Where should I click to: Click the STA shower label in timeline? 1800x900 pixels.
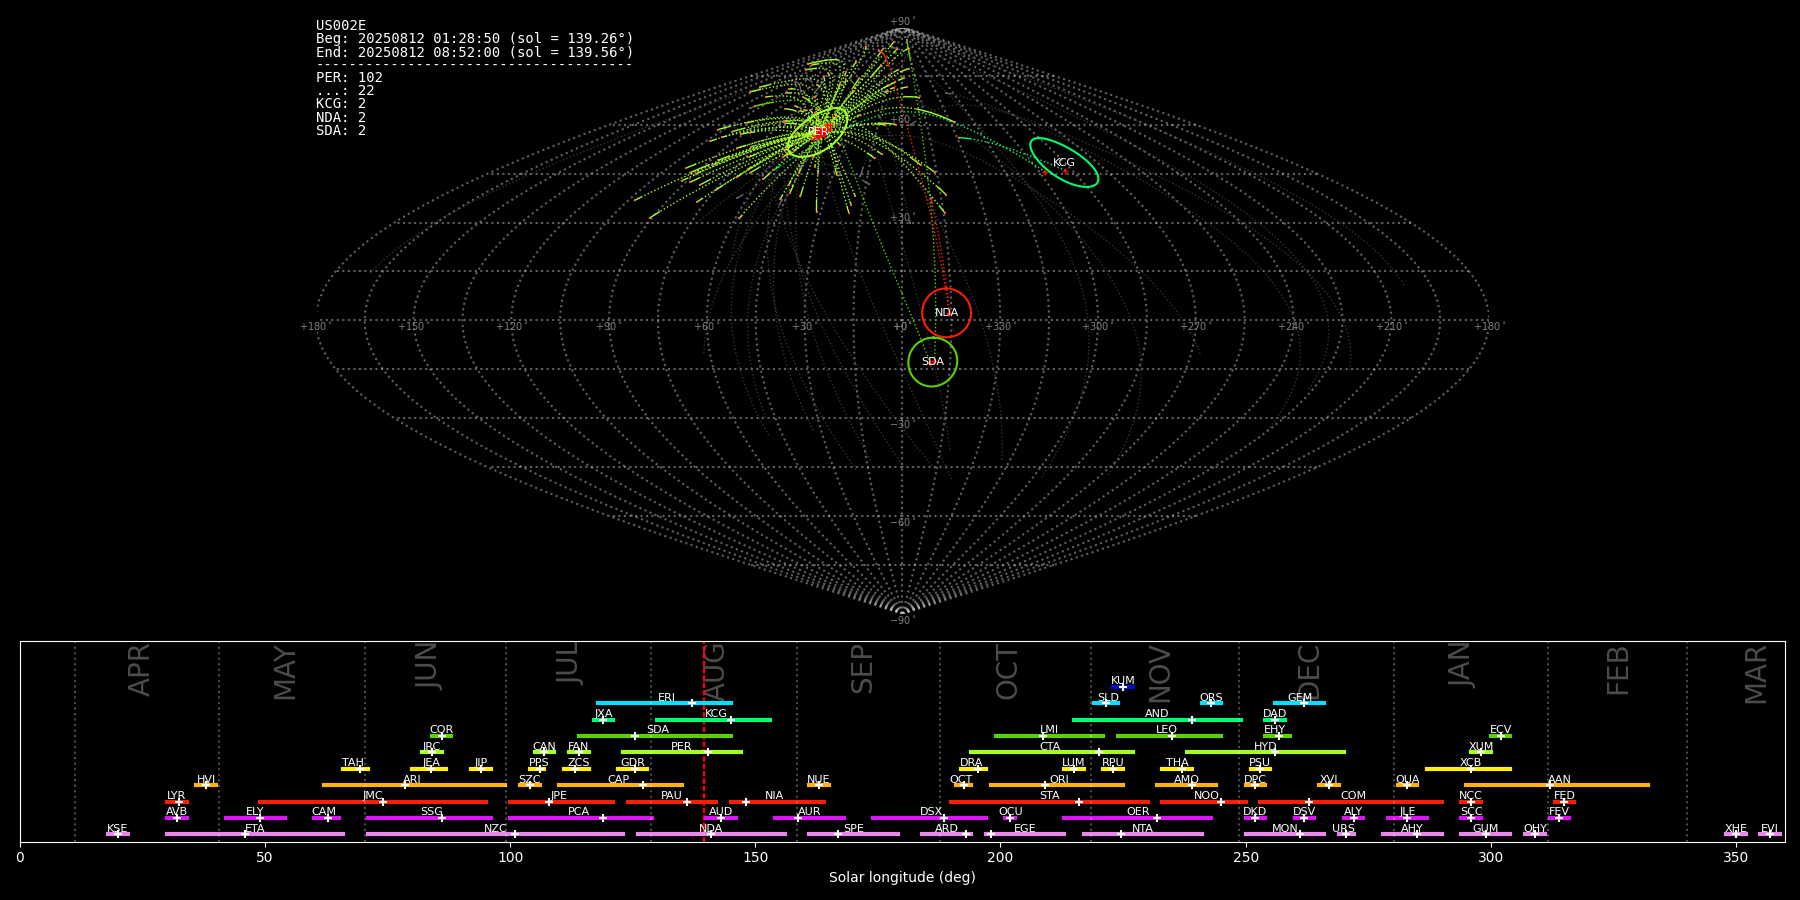click(x=1049, y=796)
